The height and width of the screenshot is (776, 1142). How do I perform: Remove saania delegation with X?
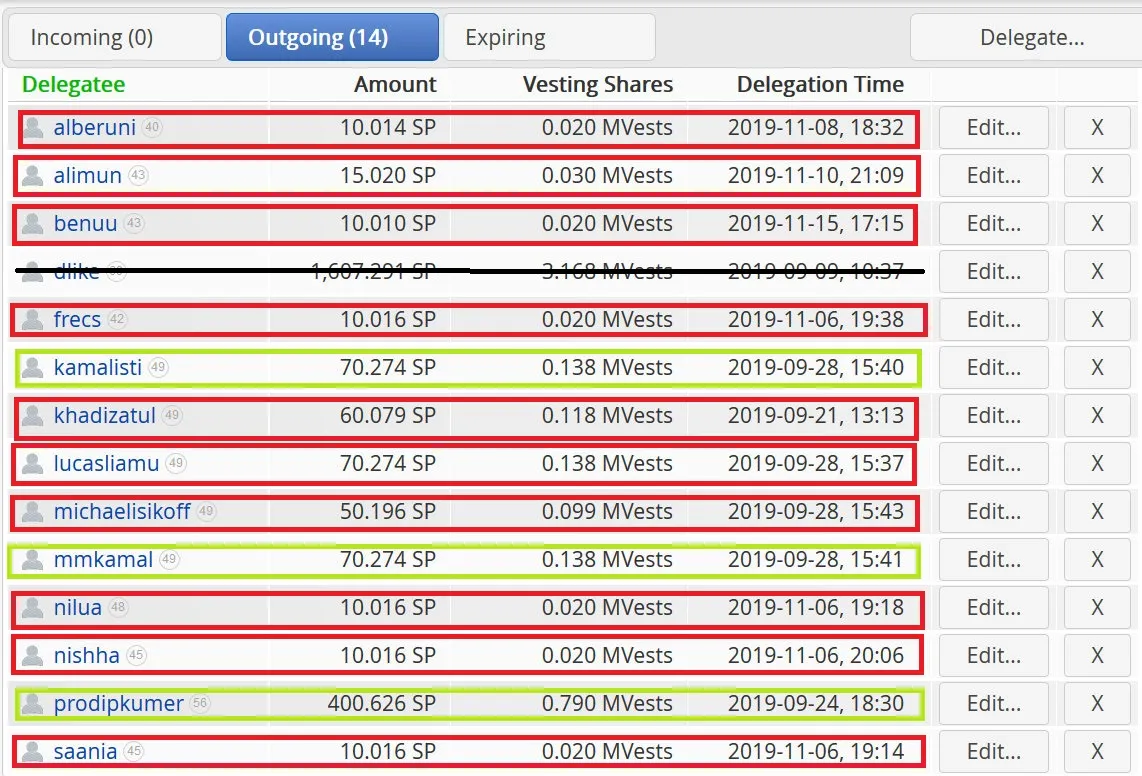[1097, 753]
